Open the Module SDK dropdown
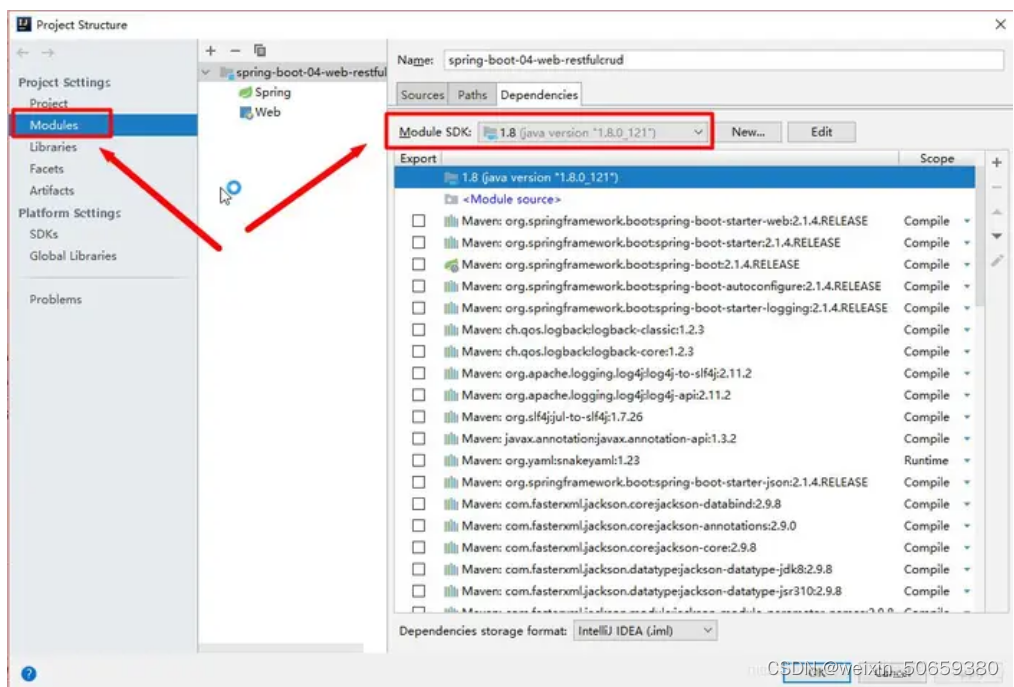Screen dimensions: 1014x687 (696, 131)
